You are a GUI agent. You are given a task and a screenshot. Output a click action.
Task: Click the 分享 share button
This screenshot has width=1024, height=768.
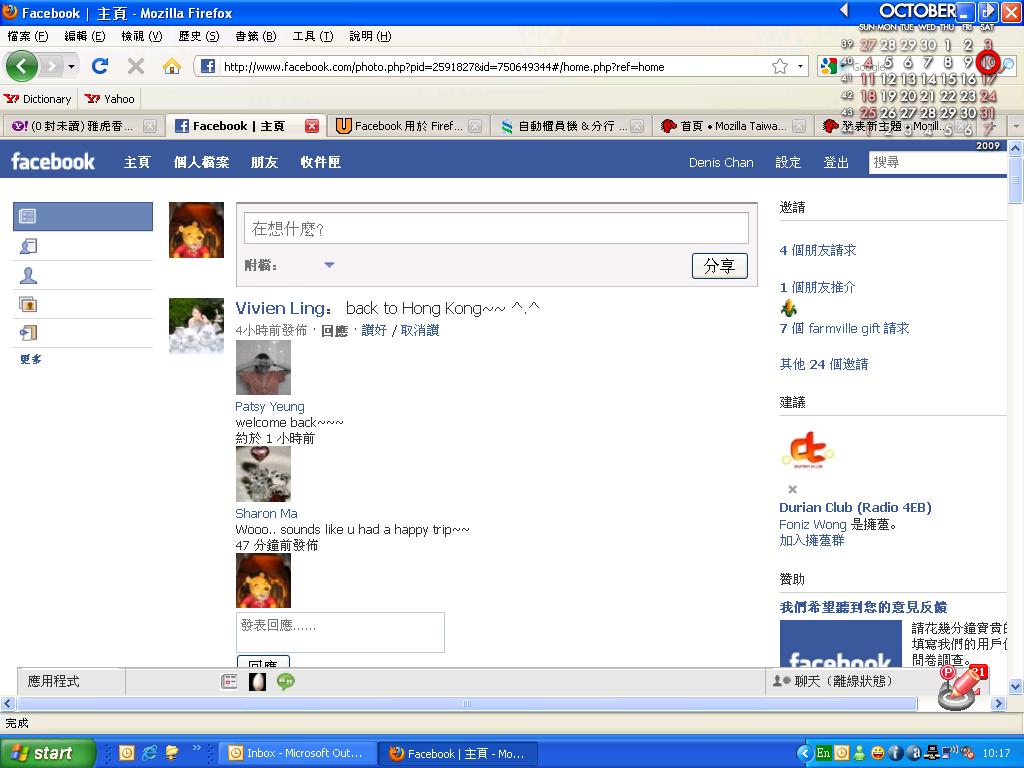point(719,266)
